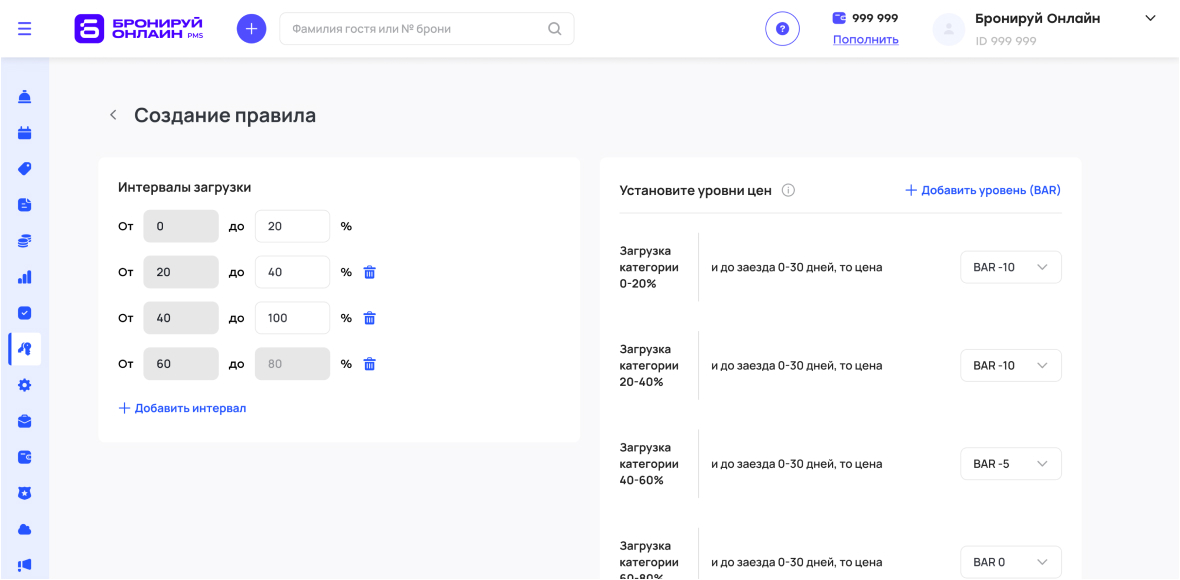
Task: Open the settings gear sidebar icon
Action: click(25, 385)
